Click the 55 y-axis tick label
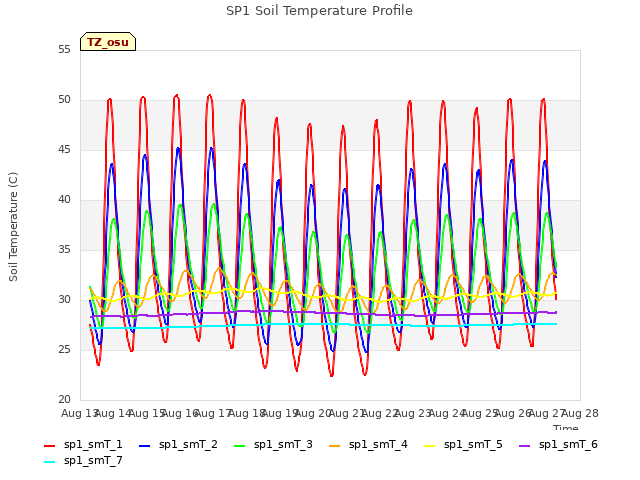Screen dimensions: 640x480 [x=64, y=50]
